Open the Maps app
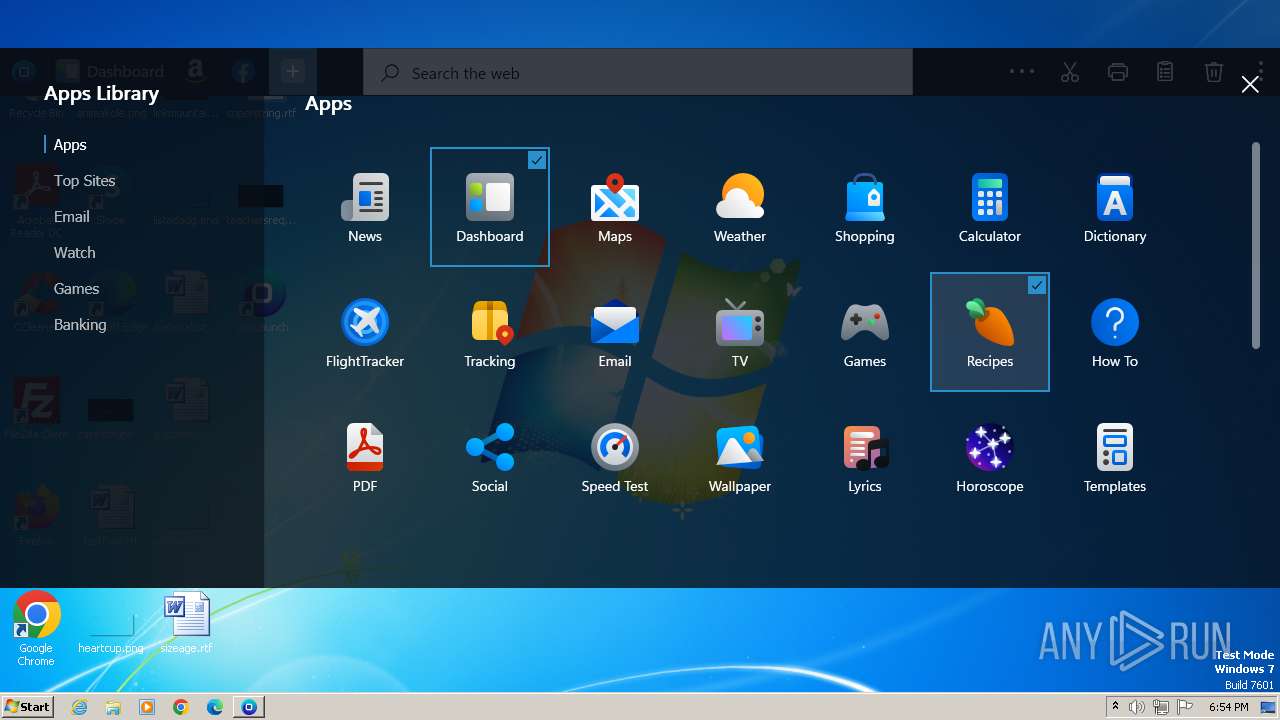 click(615, 207)
